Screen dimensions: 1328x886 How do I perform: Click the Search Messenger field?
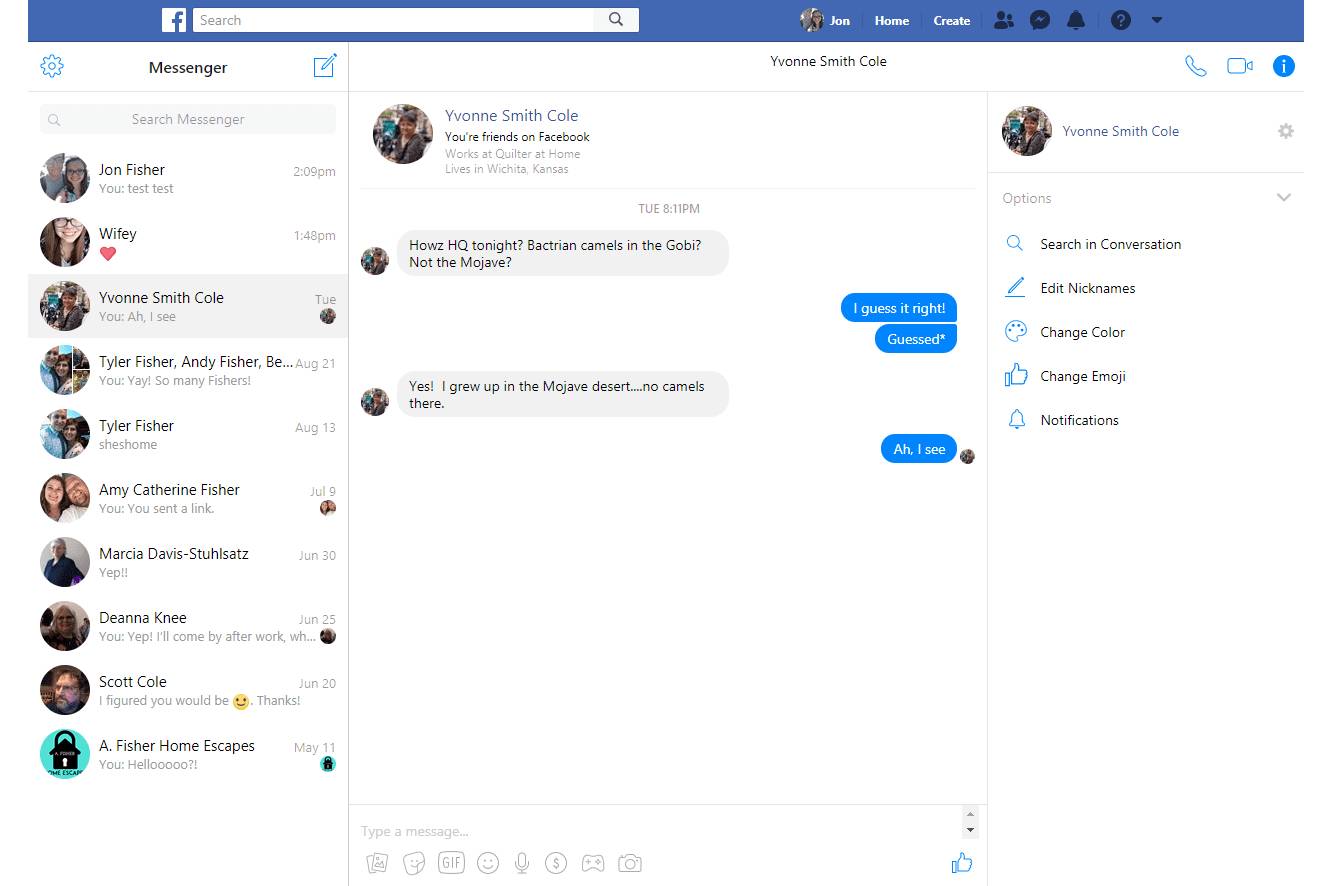click(x=188, y=119)
